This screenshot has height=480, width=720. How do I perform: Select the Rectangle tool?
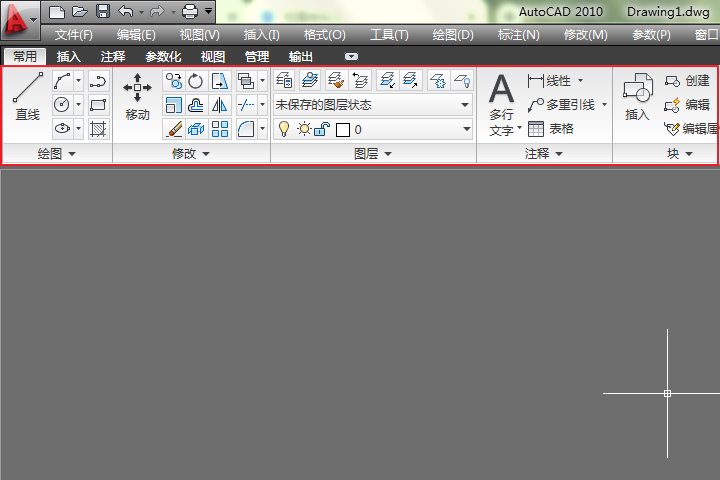coord(98,105)
